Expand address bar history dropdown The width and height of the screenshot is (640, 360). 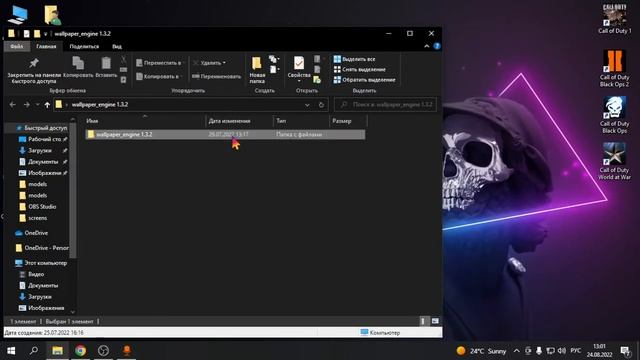(x=307, y=105)
